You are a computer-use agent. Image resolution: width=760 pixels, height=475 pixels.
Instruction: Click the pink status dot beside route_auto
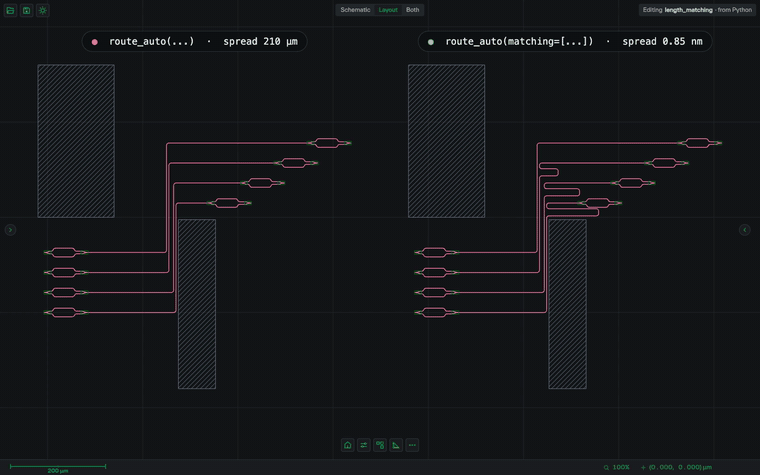click(x=95, y=42)
